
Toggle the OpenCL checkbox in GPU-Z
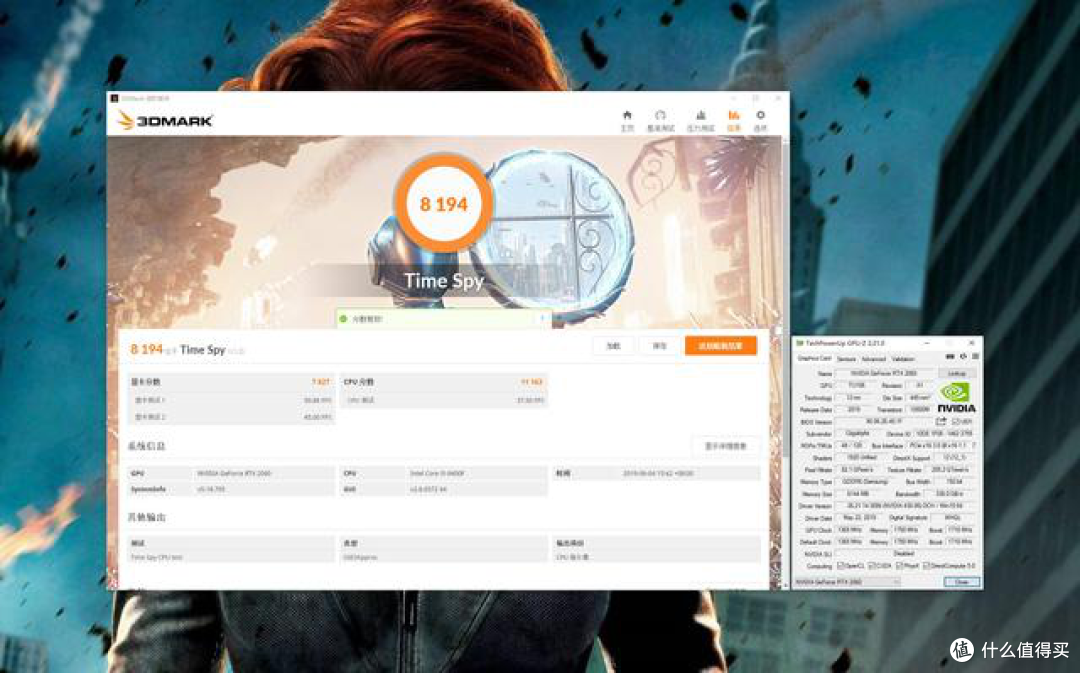click(840, 566)
